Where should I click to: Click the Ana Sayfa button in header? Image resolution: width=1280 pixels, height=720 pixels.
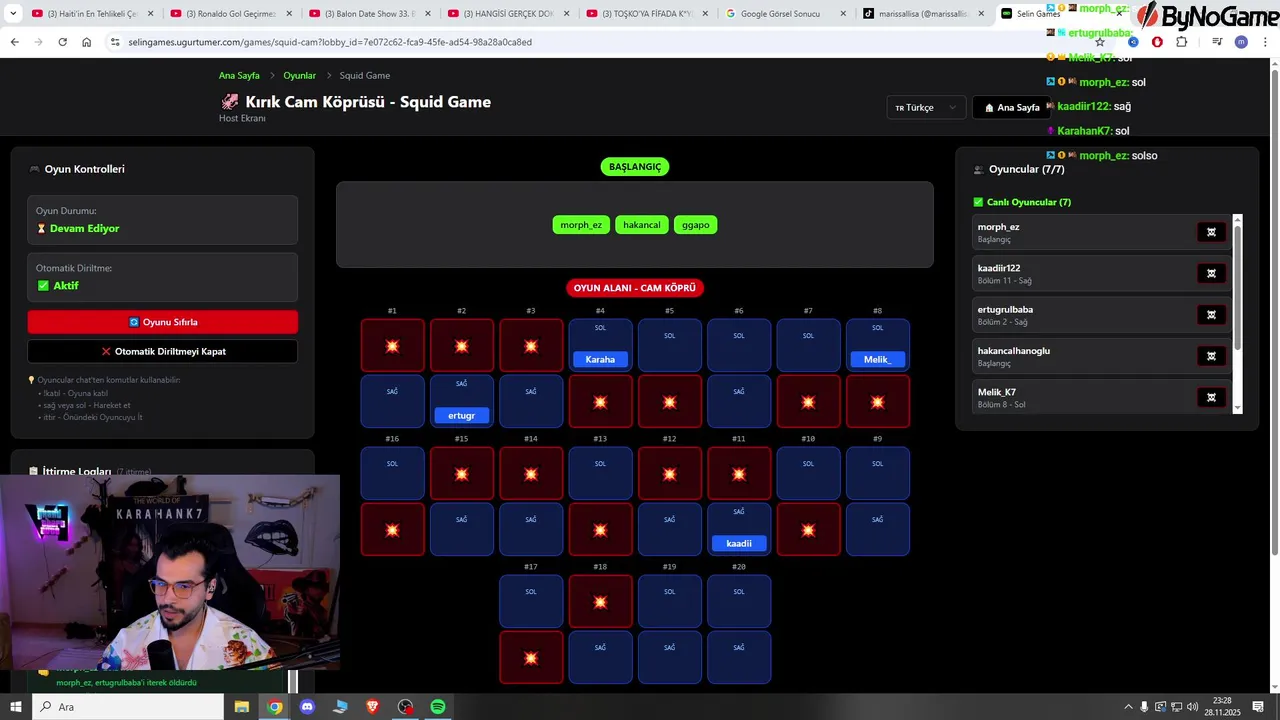pos(1011,107)
